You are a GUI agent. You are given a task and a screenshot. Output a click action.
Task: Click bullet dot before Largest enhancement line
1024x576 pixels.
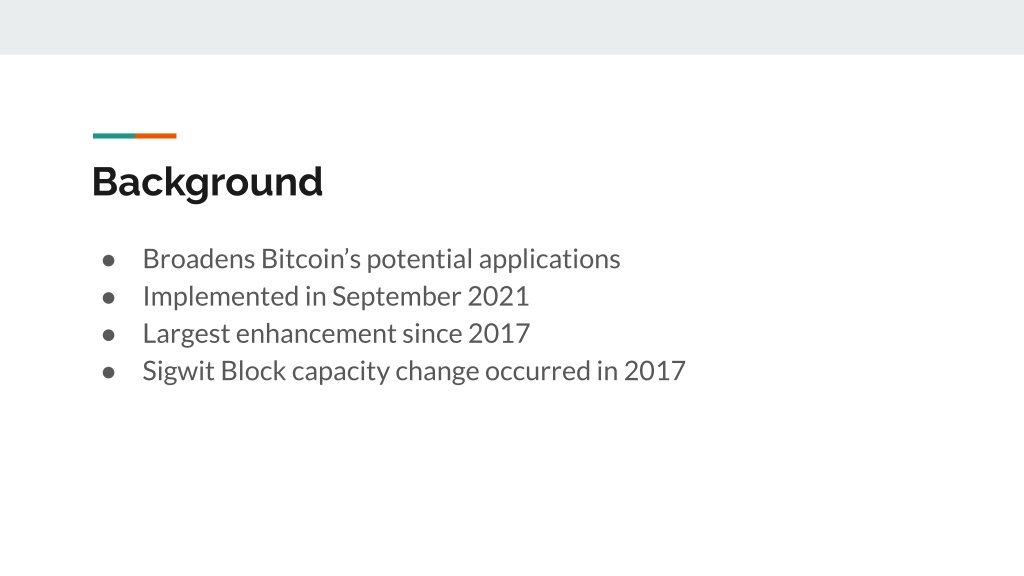coord(108,335)
